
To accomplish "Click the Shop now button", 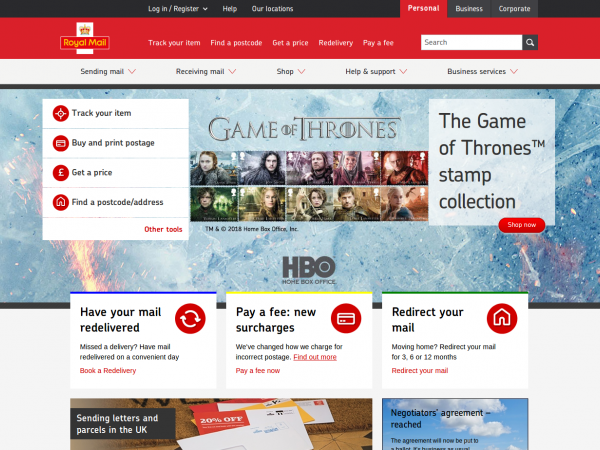I will (x=522, y=225).
